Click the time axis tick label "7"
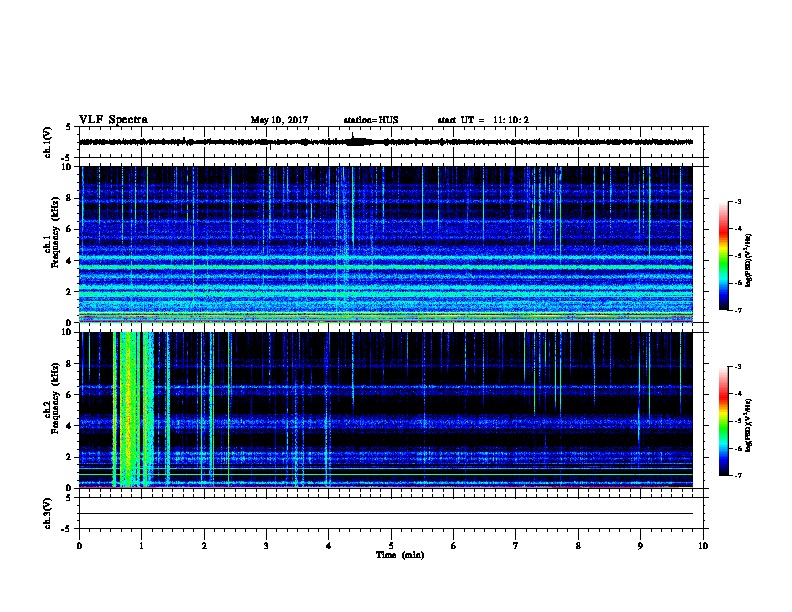Screen dimensions: 792x612 tap(516, 545)
